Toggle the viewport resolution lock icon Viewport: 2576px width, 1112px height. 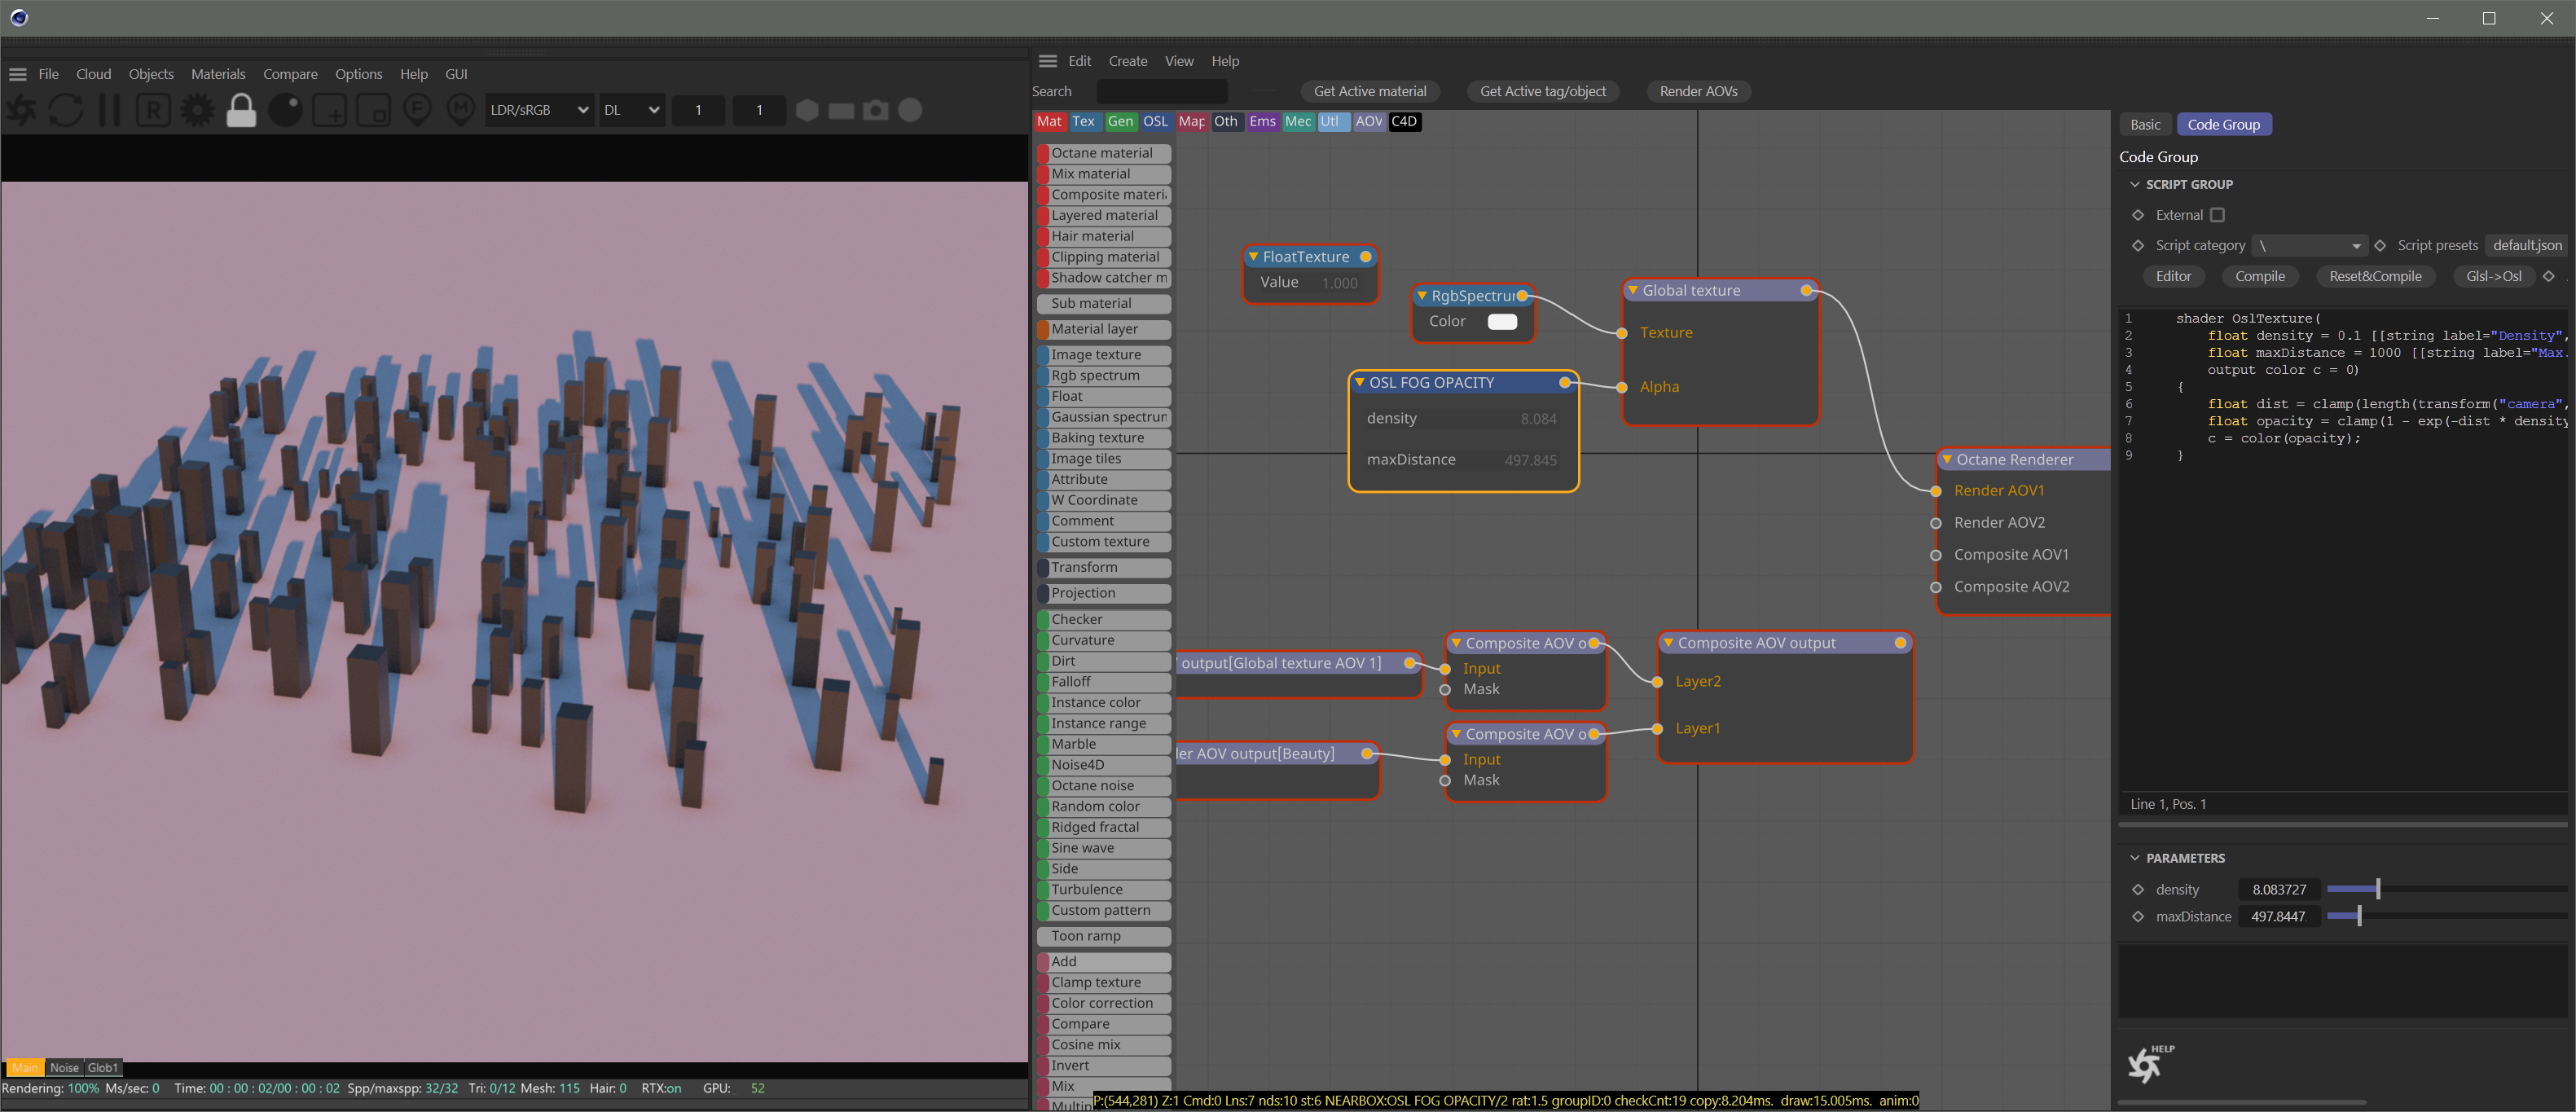pyautogui.click(x=241, y=110)
